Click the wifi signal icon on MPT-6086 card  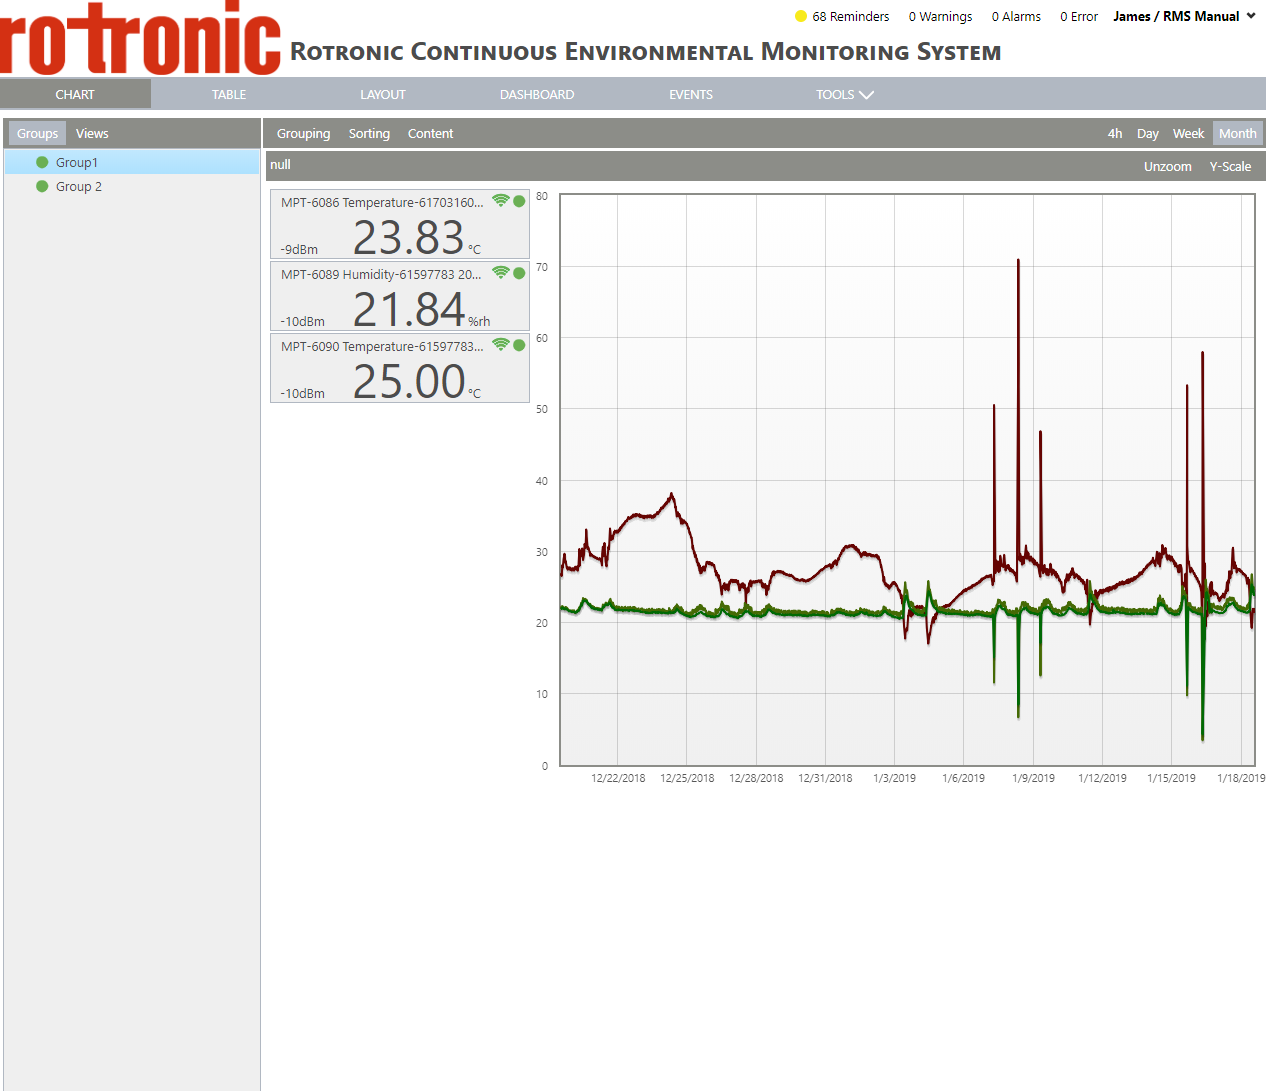[x=501, y=201]
